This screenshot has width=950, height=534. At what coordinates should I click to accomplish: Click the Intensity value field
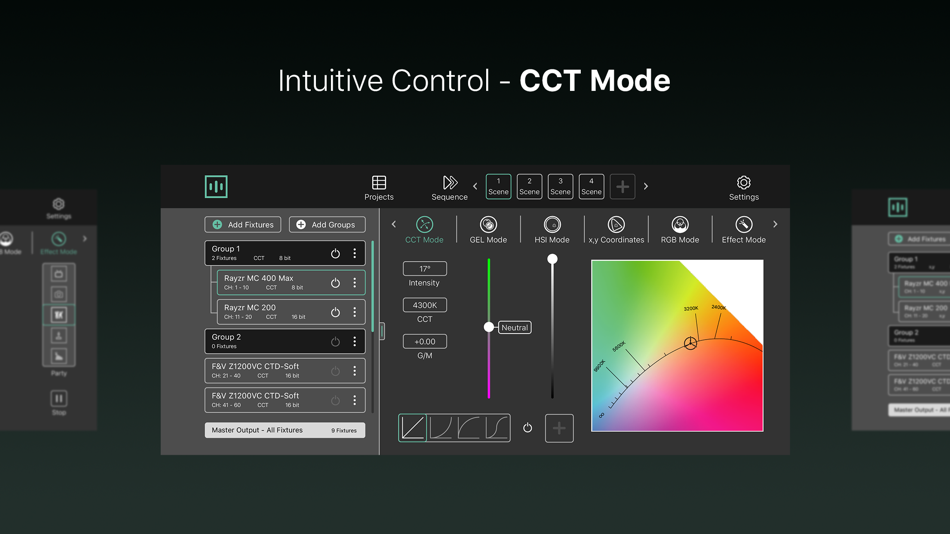coord(424,269)
